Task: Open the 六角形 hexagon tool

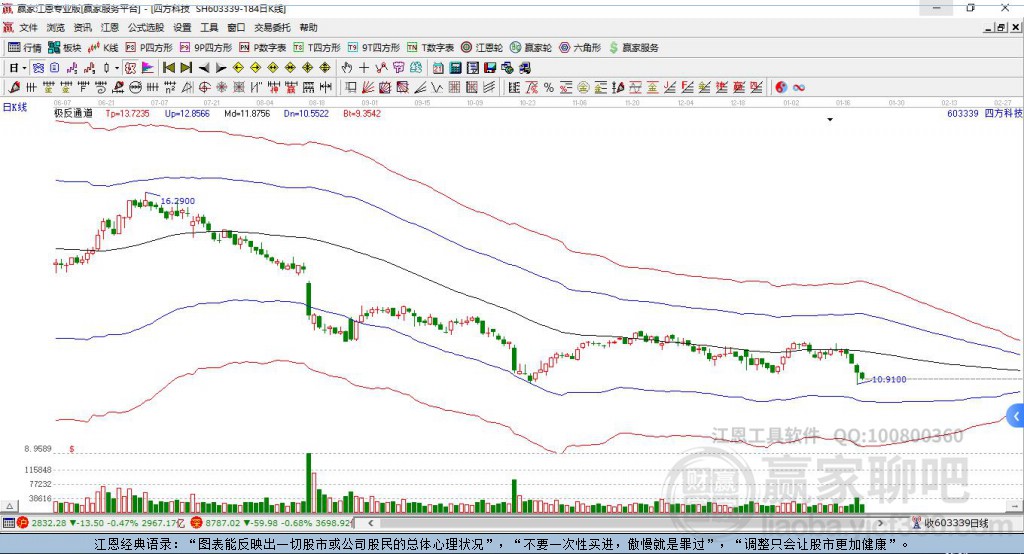Action: (580, 48)
